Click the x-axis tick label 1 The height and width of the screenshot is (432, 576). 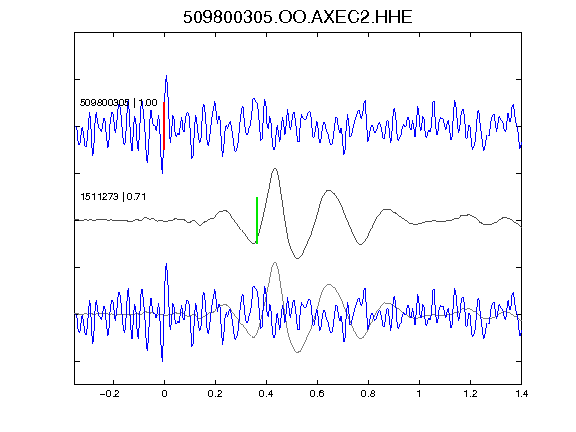(419, 394)
